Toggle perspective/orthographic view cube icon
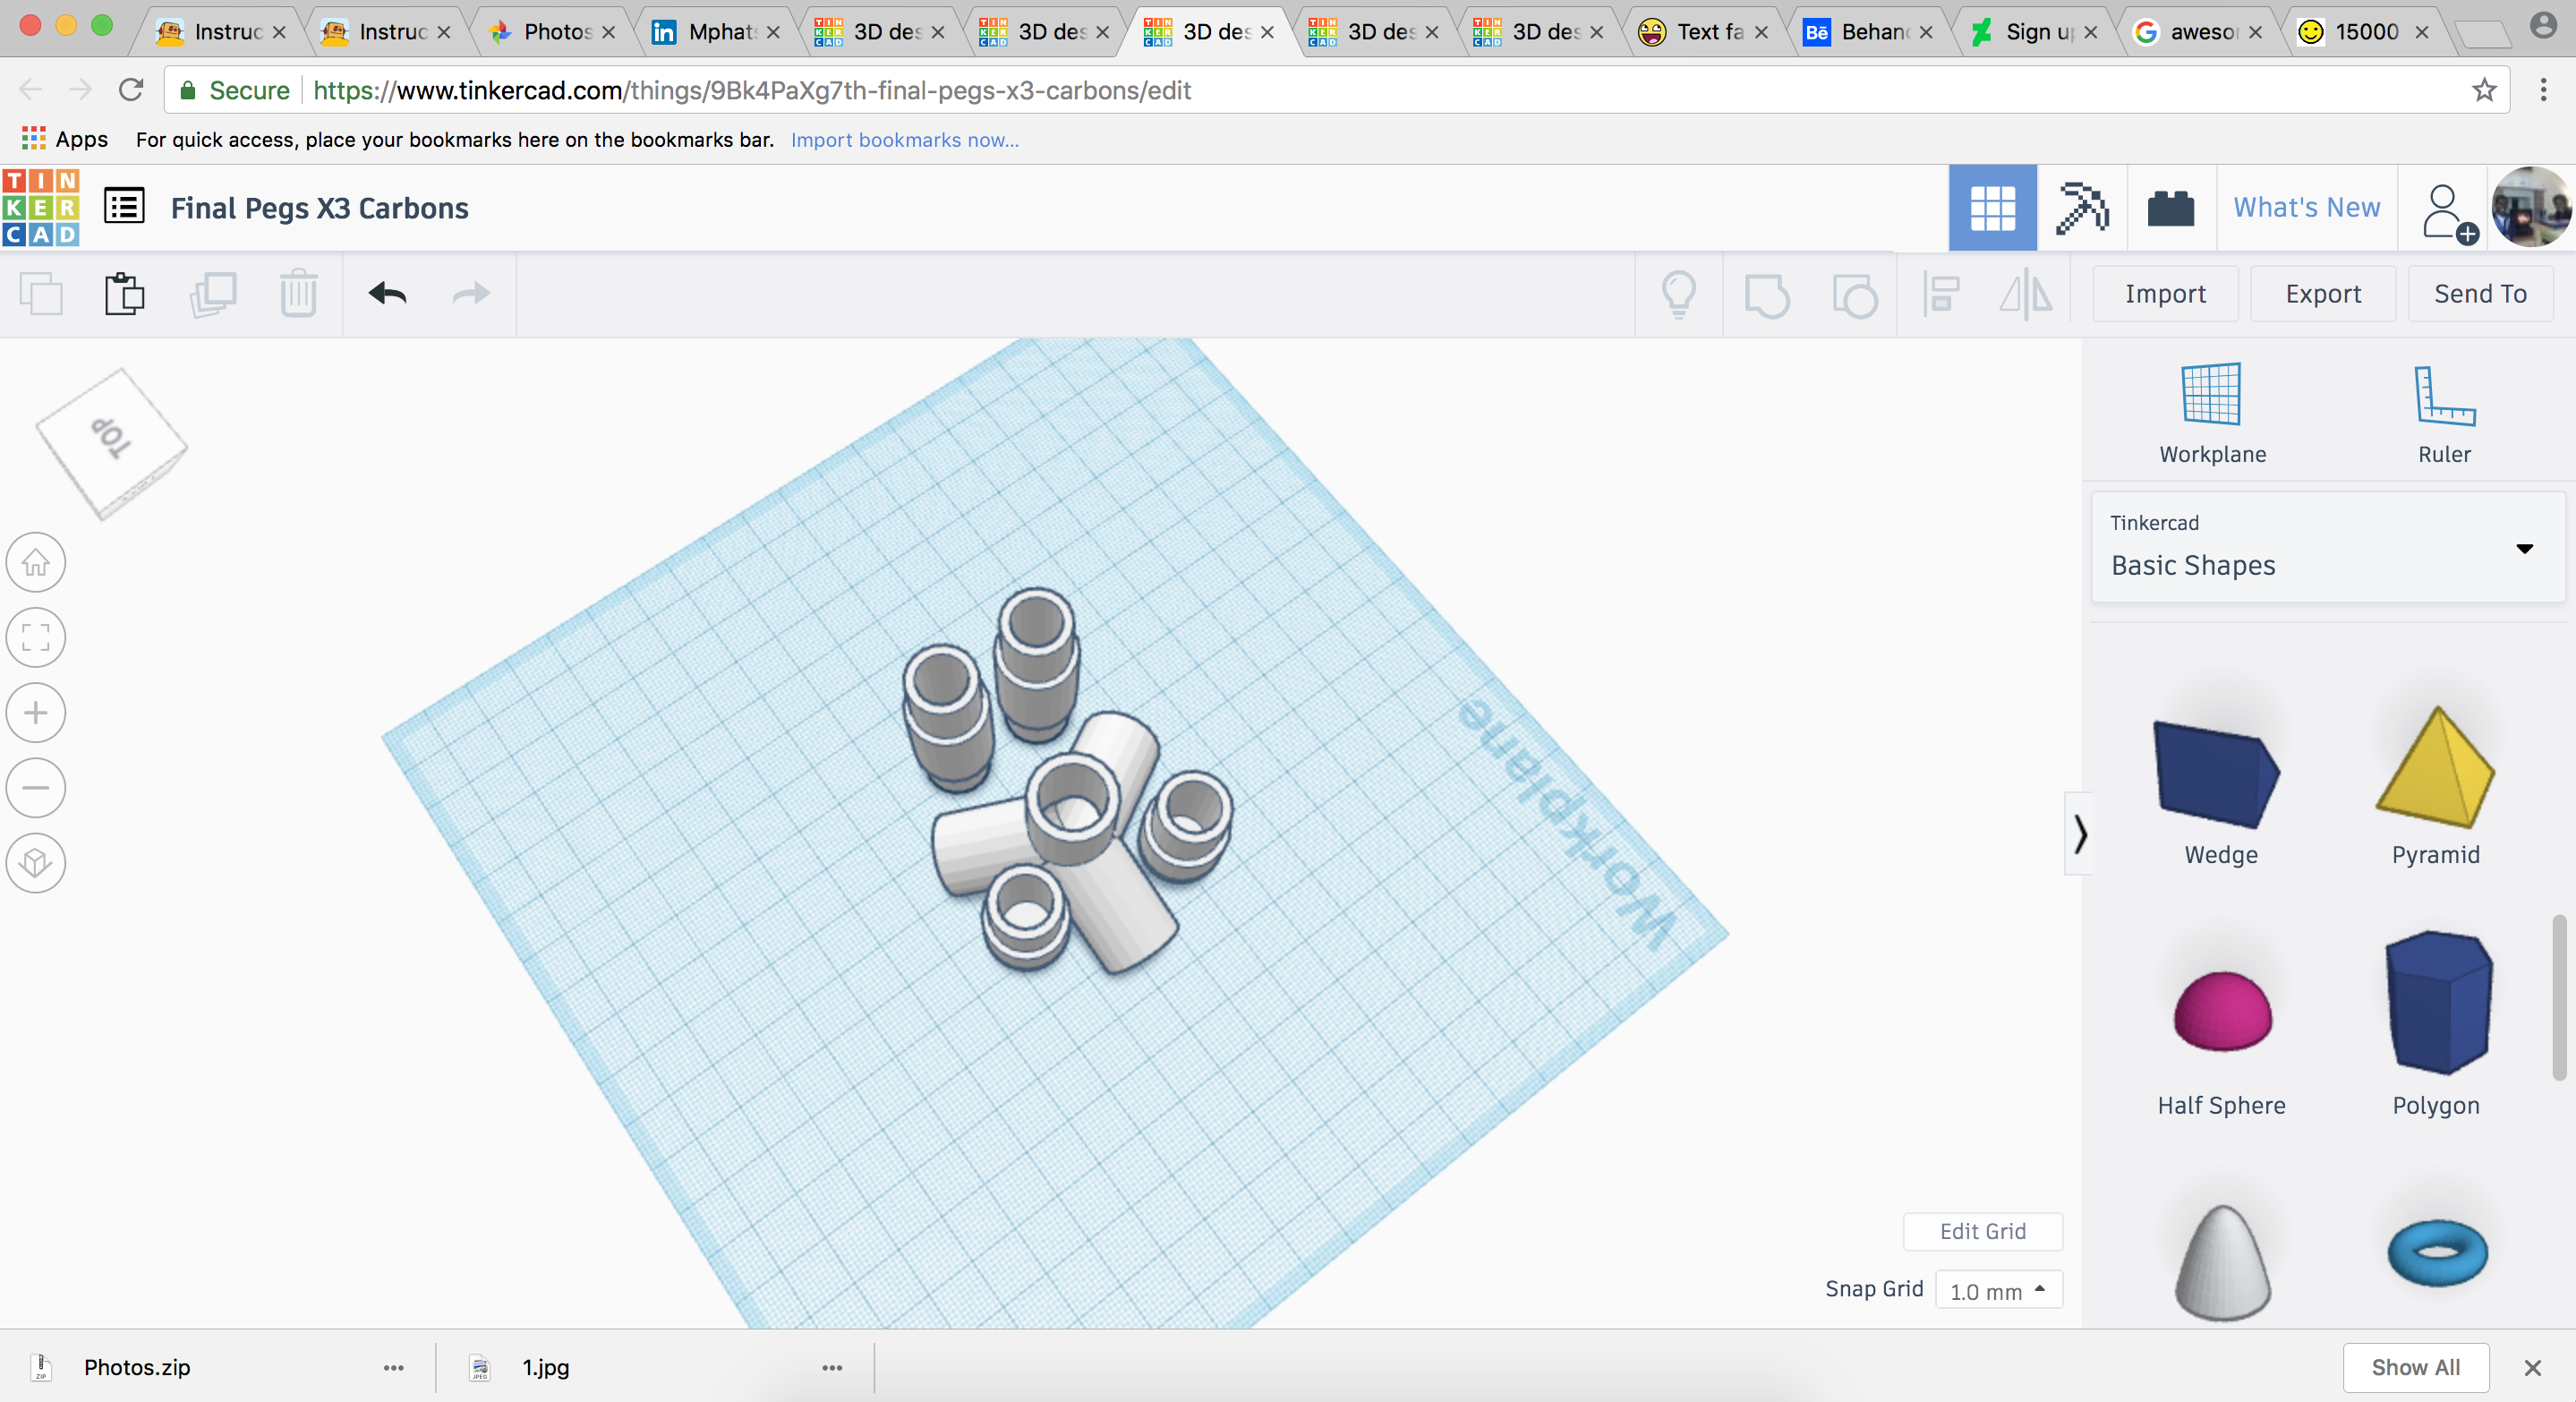Image resolution: width=2576 pixels, height=1402 pixels. point(36,863)
